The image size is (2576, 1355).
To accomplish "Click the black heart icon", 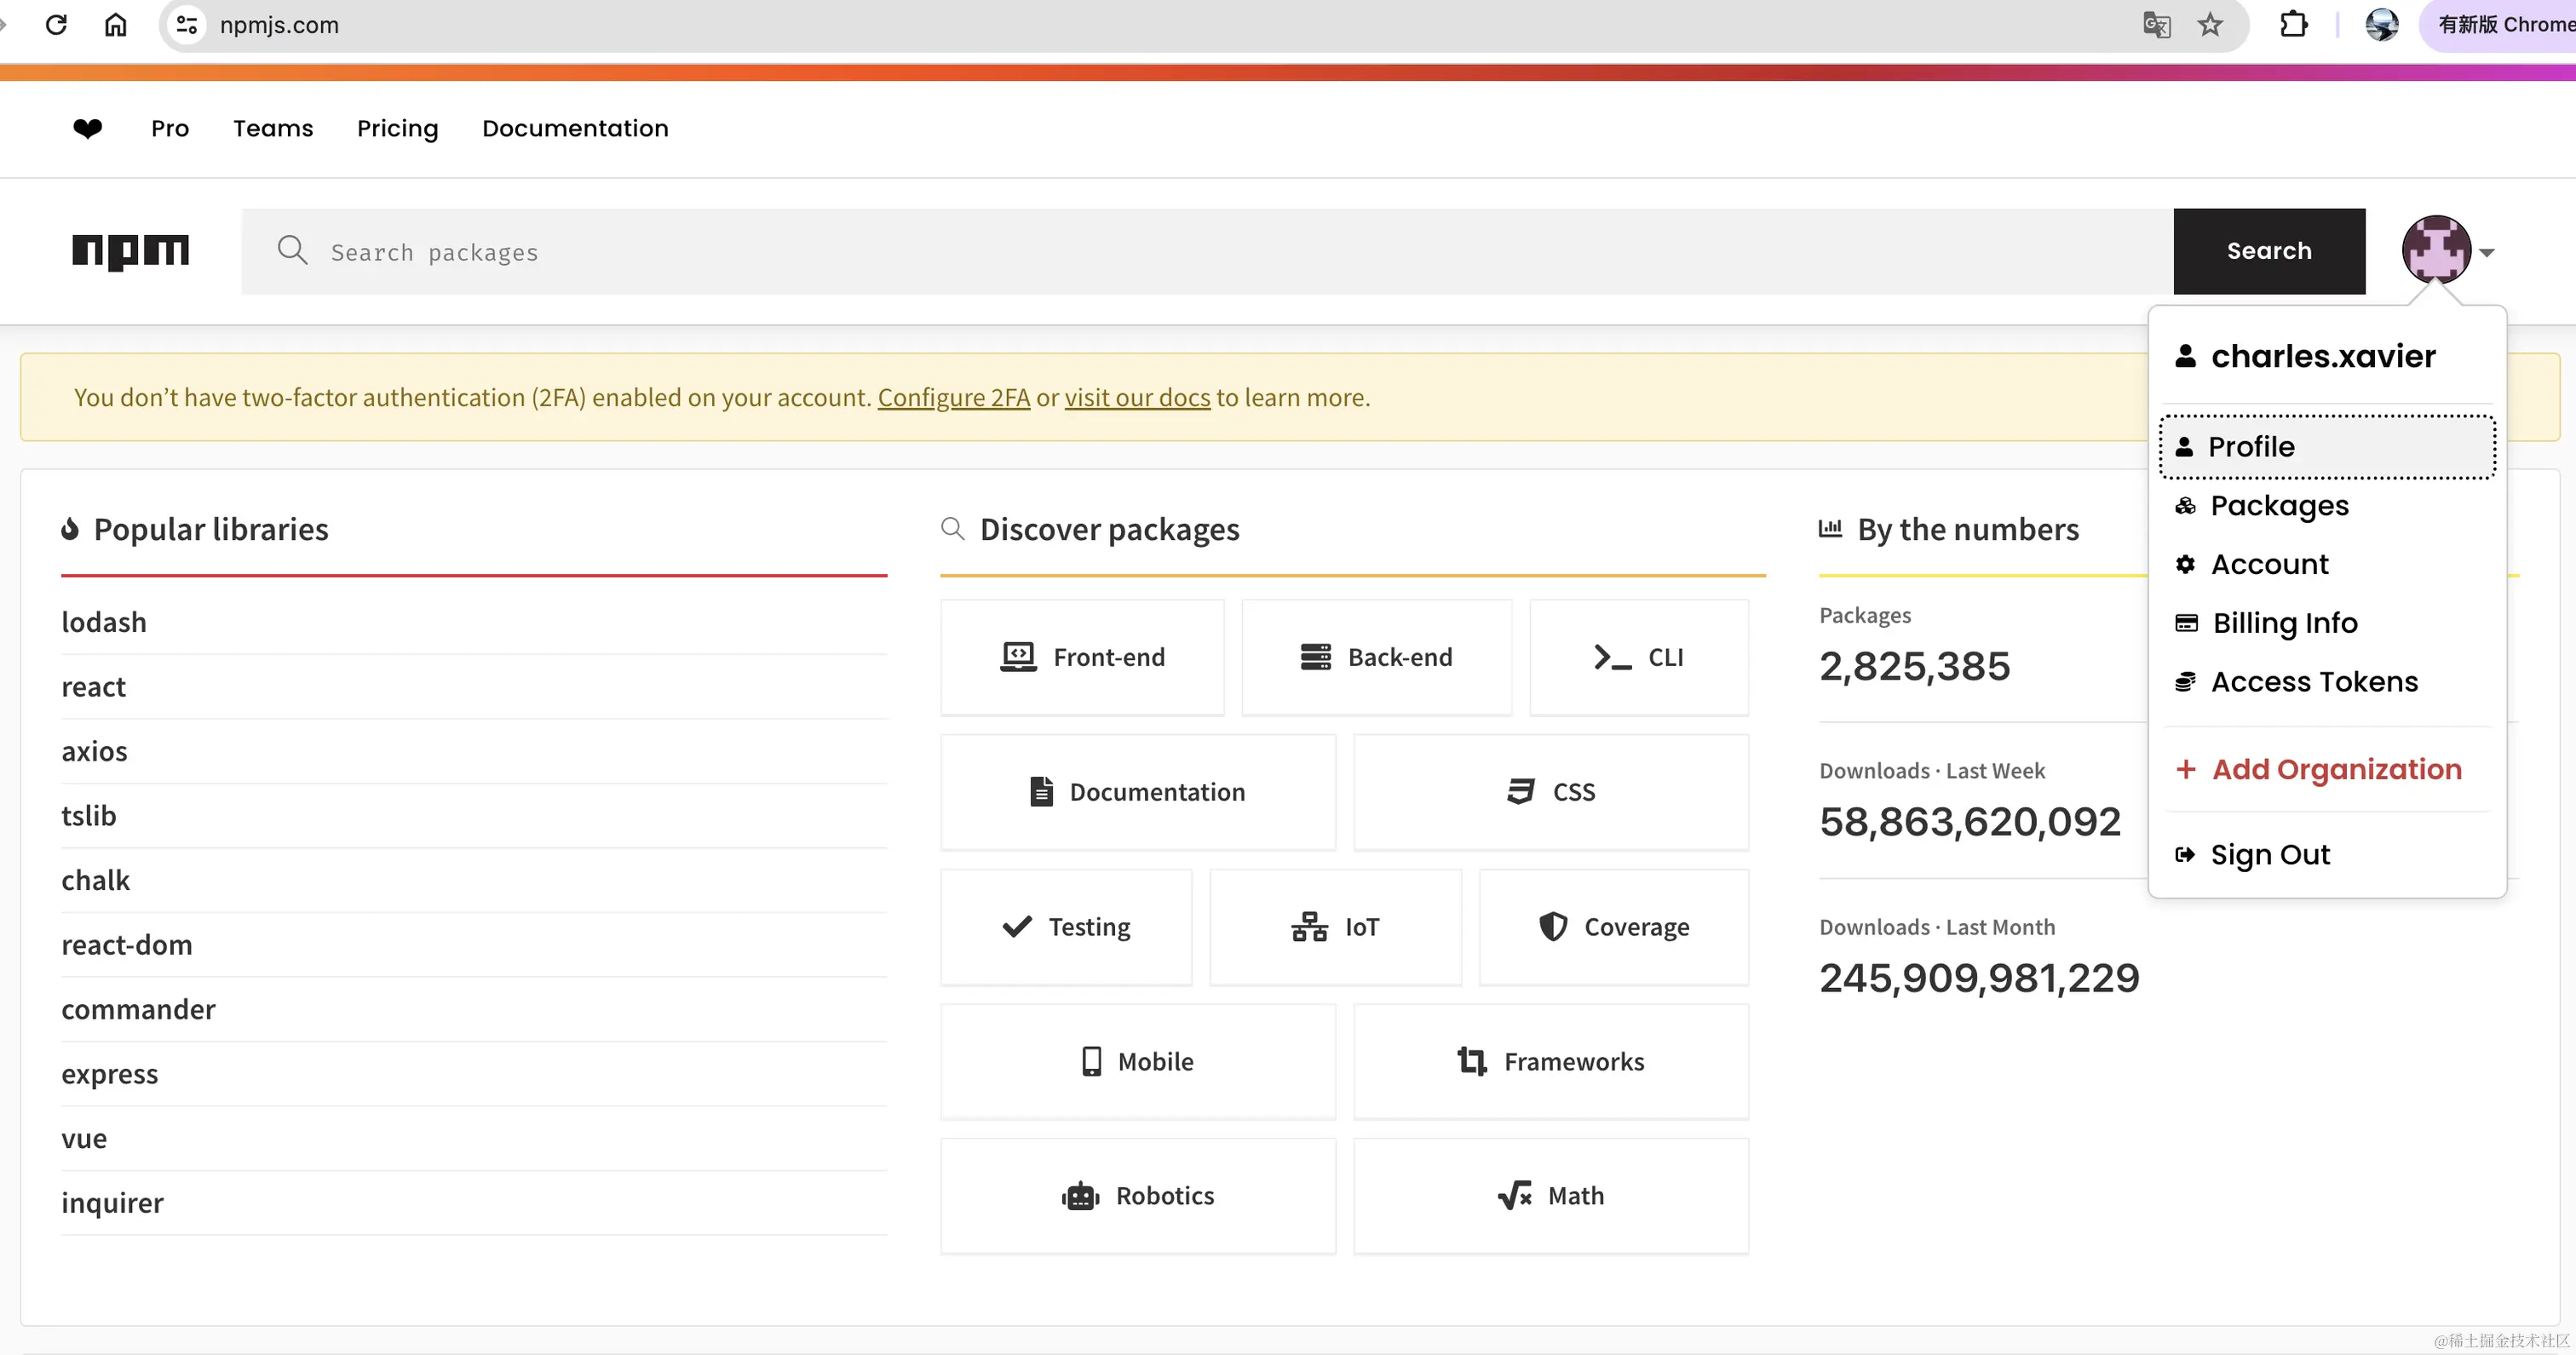I will click(88, 128).
